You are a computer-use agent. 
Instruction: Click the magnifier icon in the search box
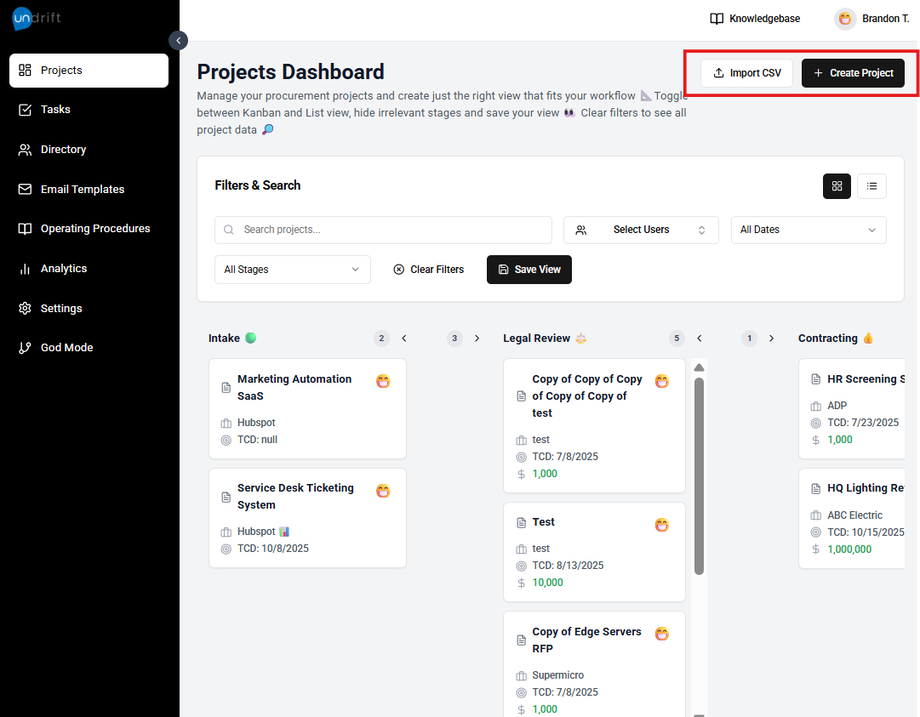230,230
